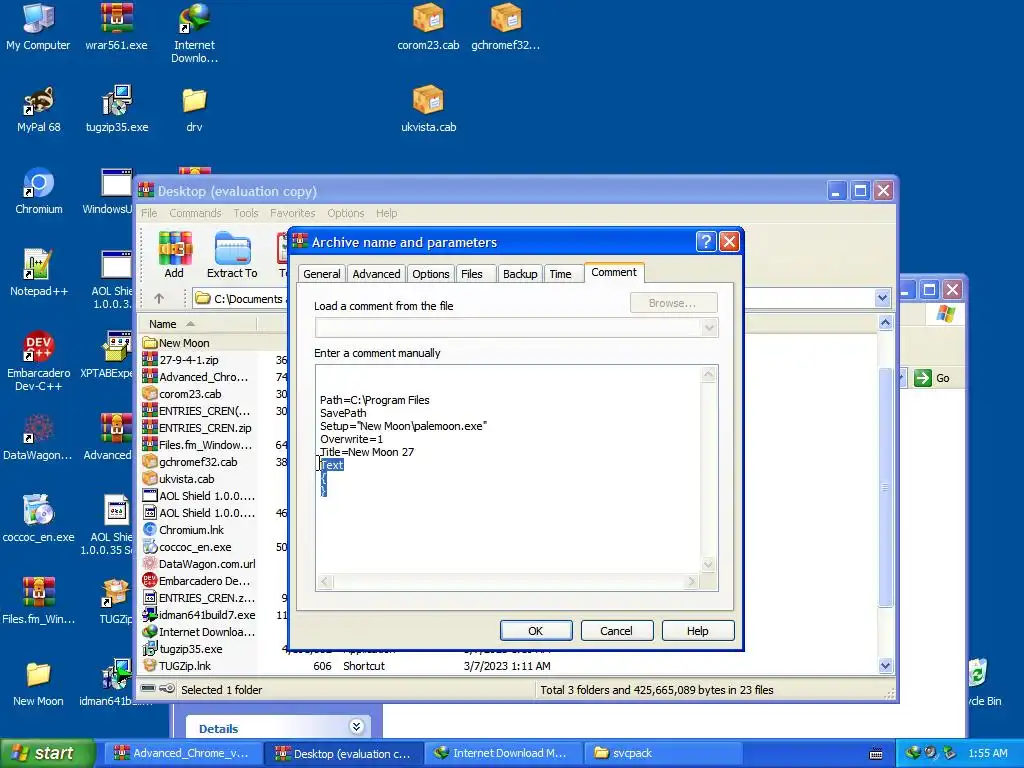Select tugzip35.exe desktop icon

point(117,109)
